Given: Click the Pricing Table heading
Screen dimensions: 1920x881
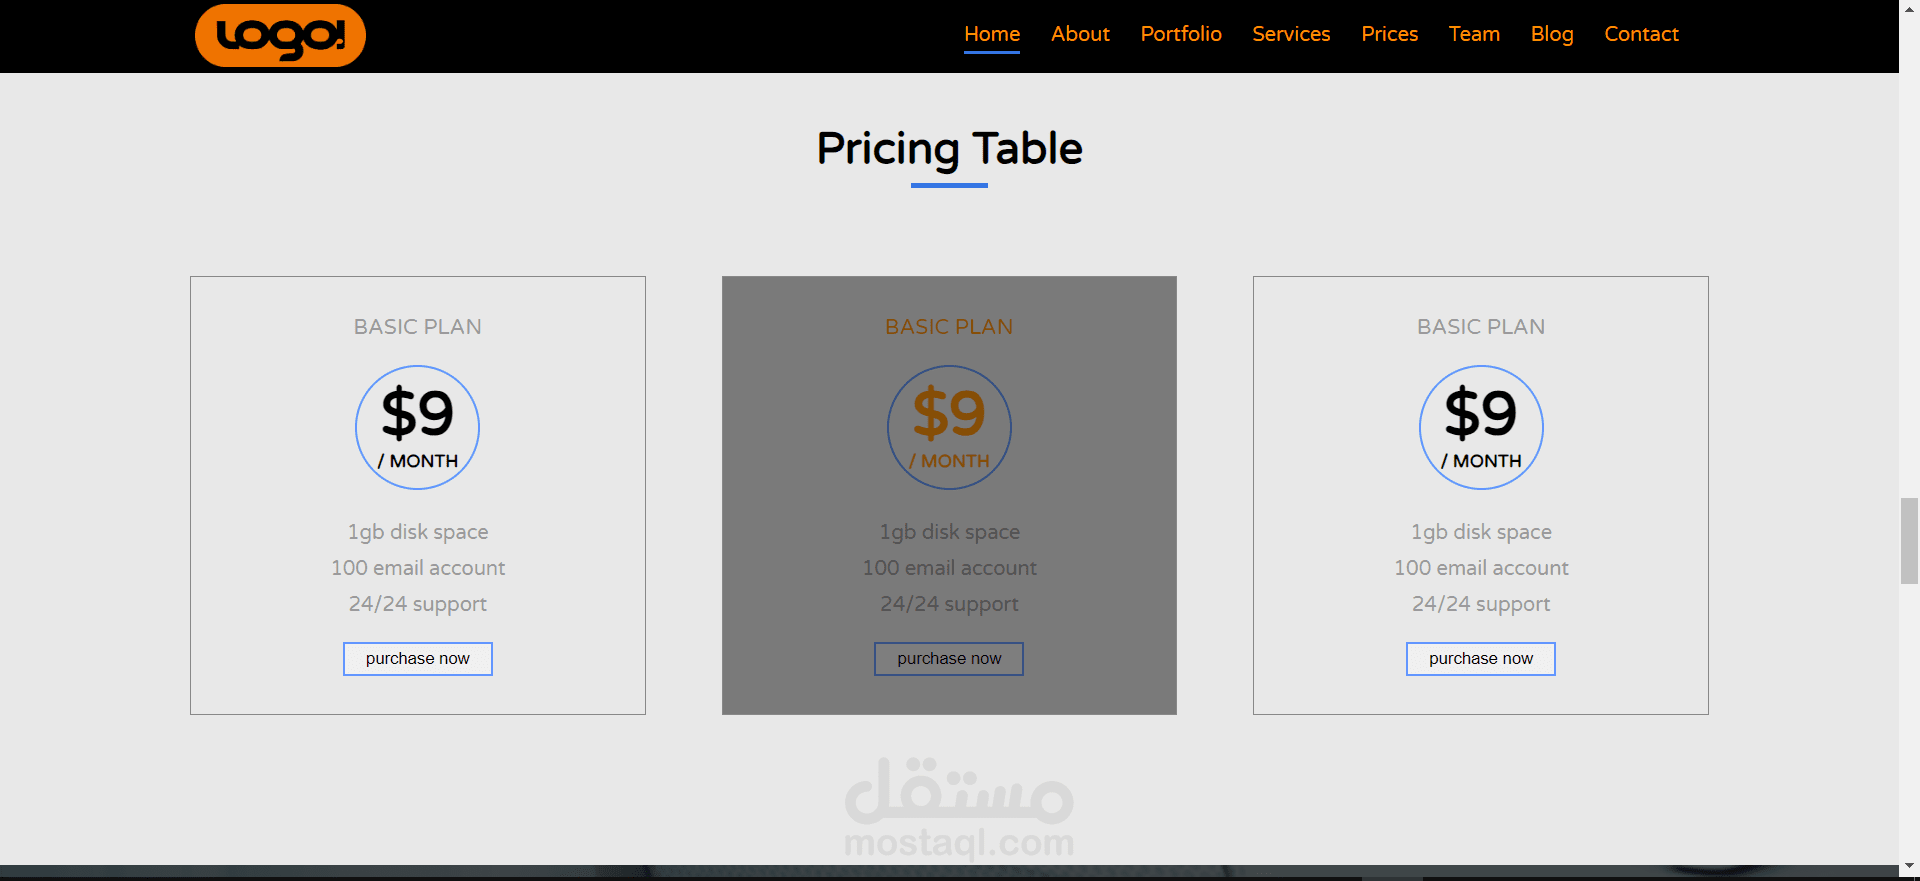Looking at the screenshot, I should click(x=949, y=149).
